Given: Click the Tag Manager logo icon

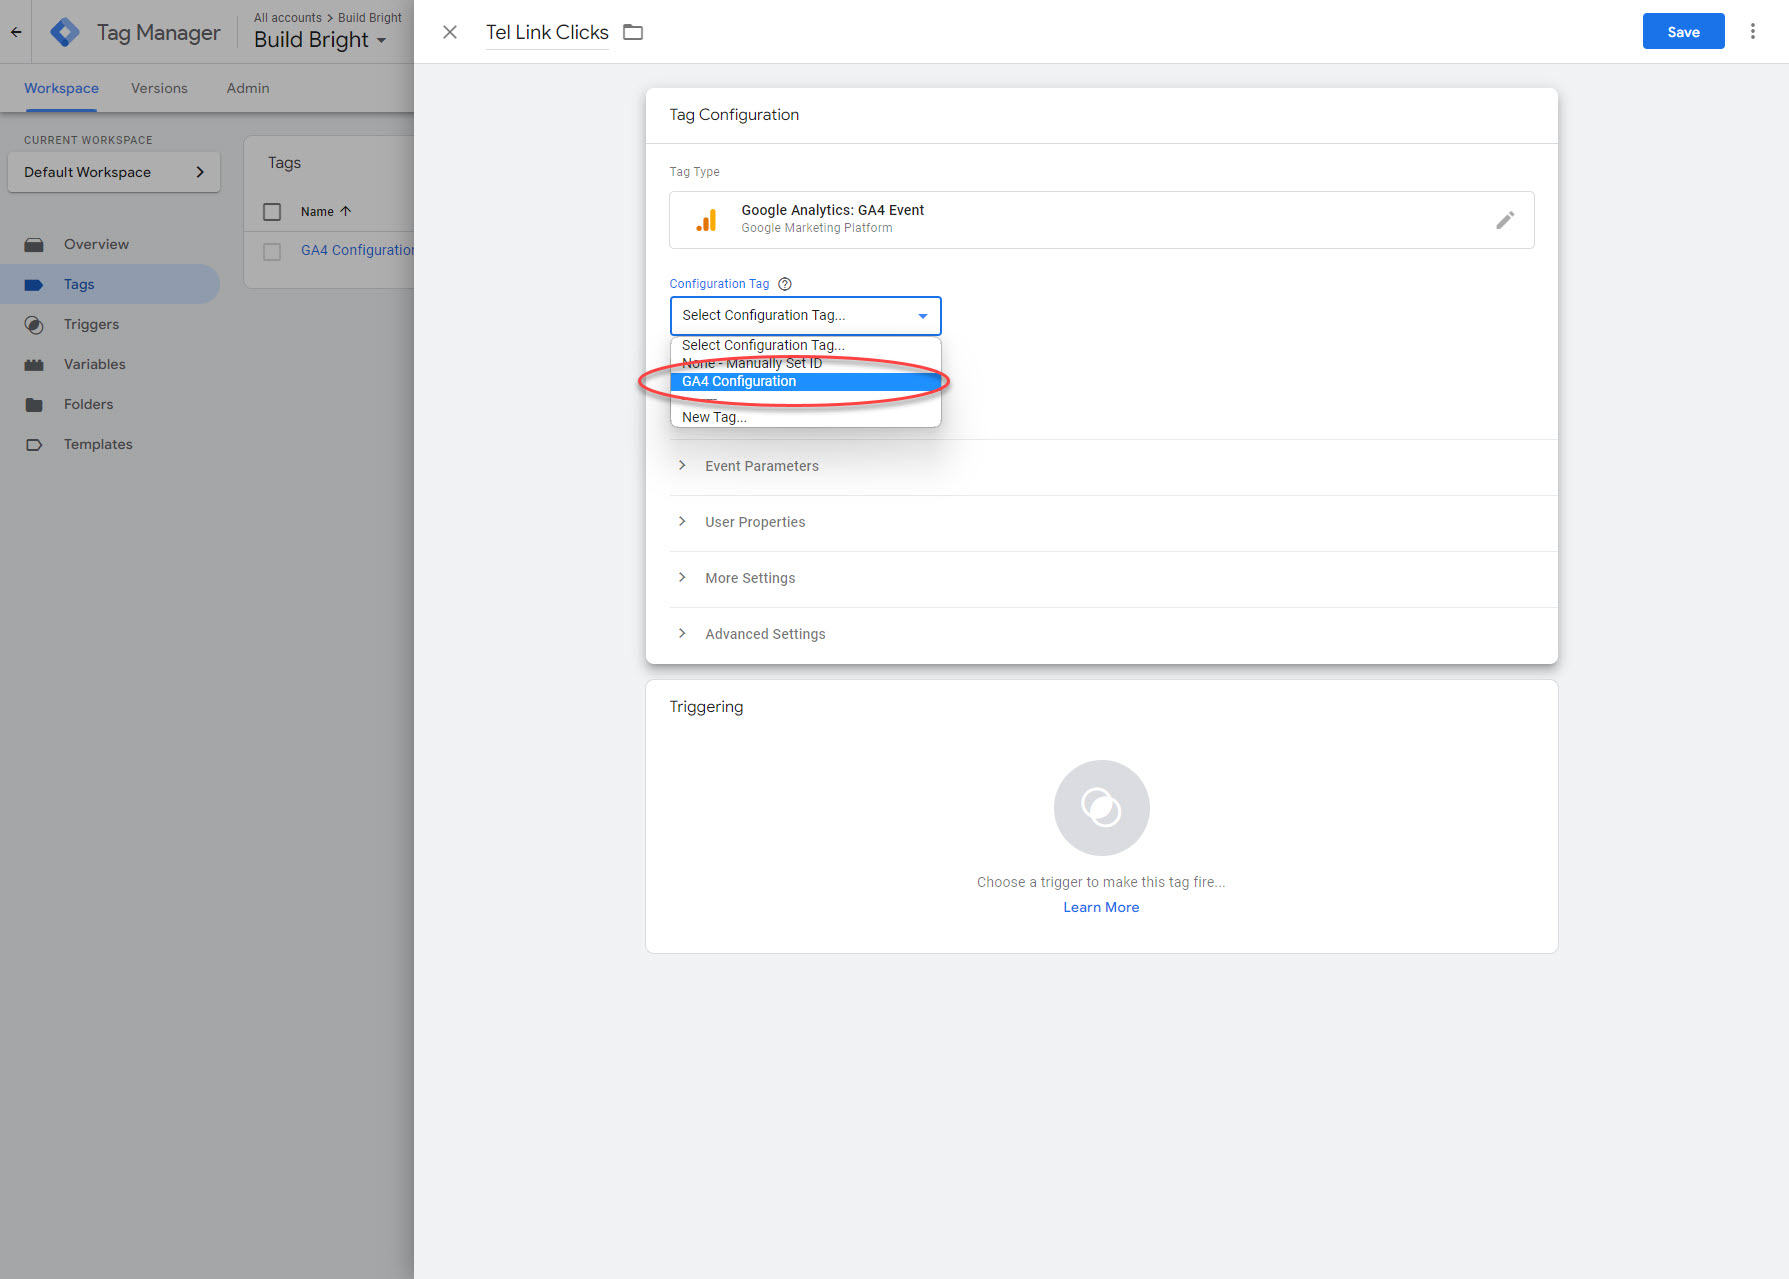Looking at the screenshot, I should click(65, 32).
